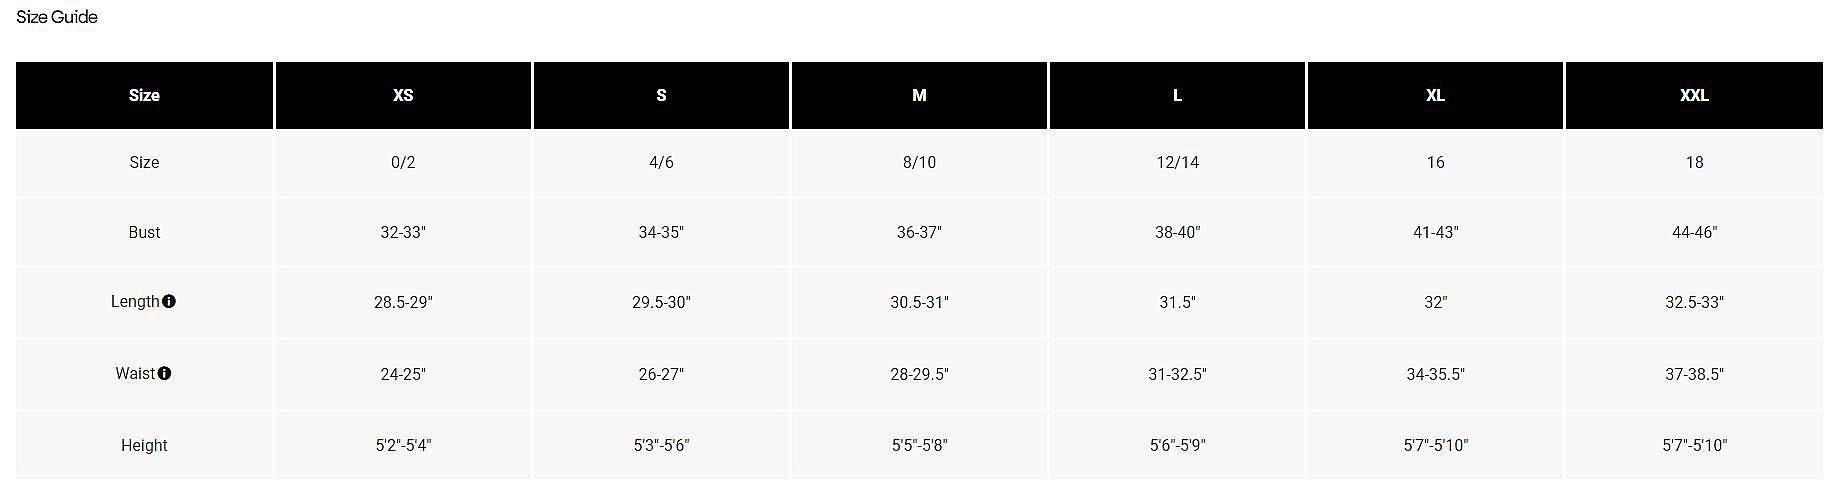Select the XXL column header
Screen dimensions: 1838x495
(1694, 95)
